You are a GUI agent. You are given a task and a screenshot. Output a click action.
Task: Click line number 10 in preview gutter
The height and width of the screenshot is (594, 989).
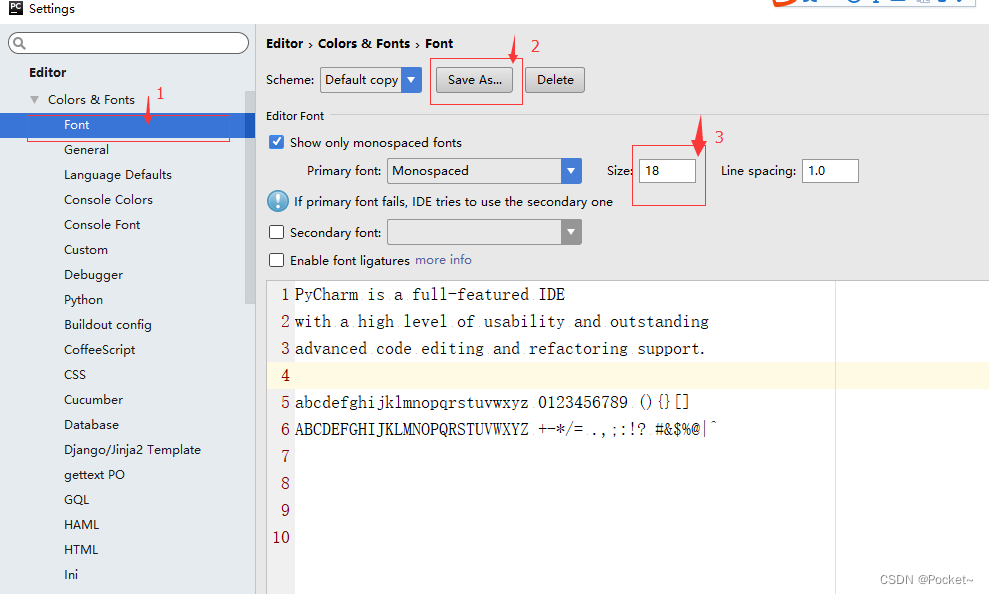281,537
